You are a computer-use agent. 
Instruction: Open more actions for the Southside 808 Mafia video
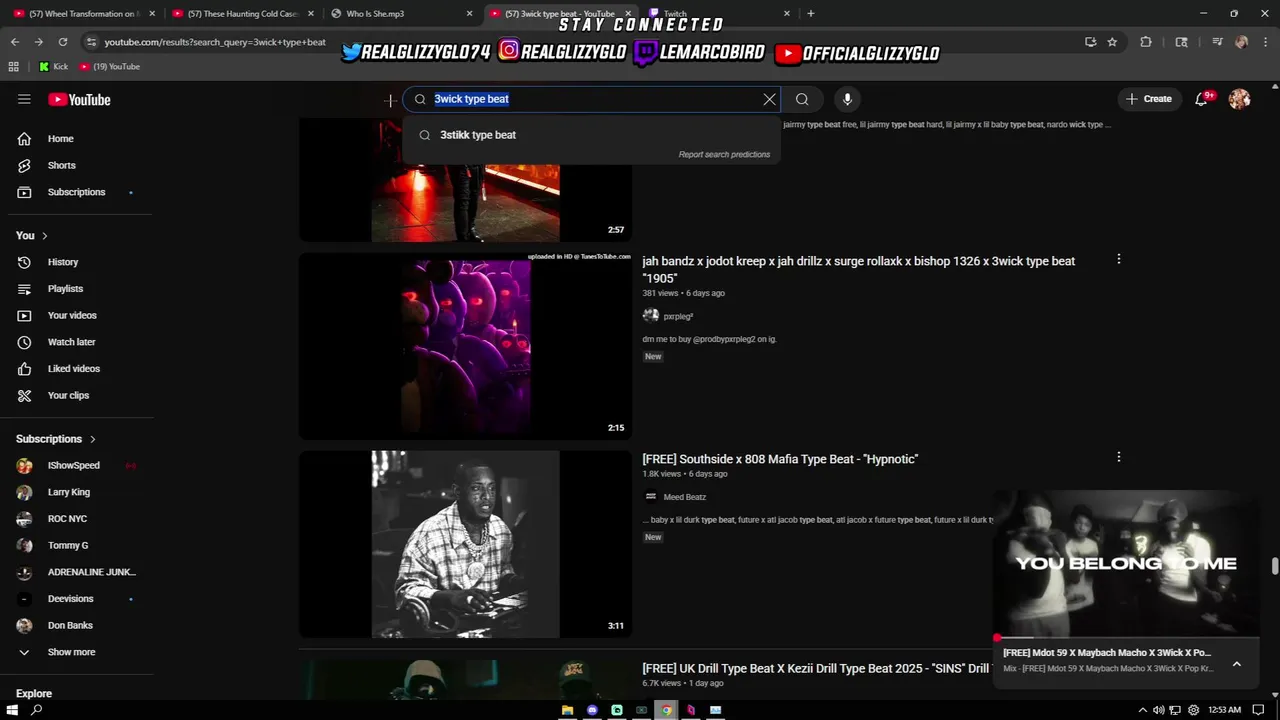click(x=1119, y=457)
